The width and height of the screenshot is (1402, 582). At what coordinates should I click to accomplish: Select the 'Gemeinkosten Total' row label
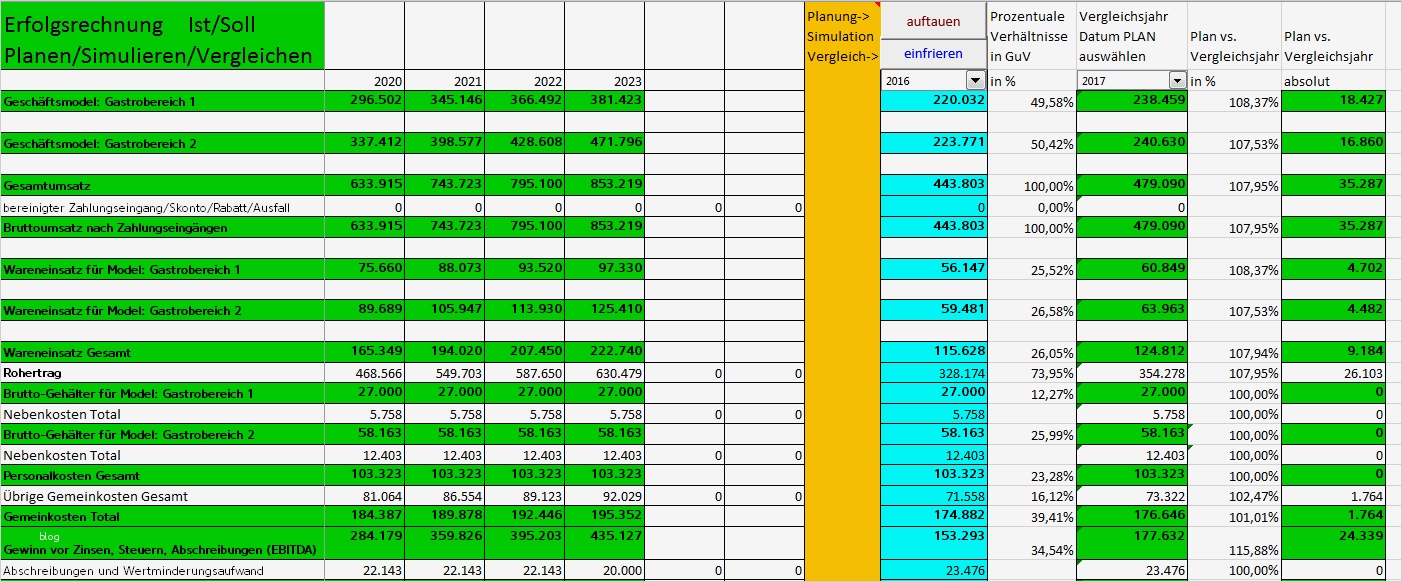click(162, 516)
